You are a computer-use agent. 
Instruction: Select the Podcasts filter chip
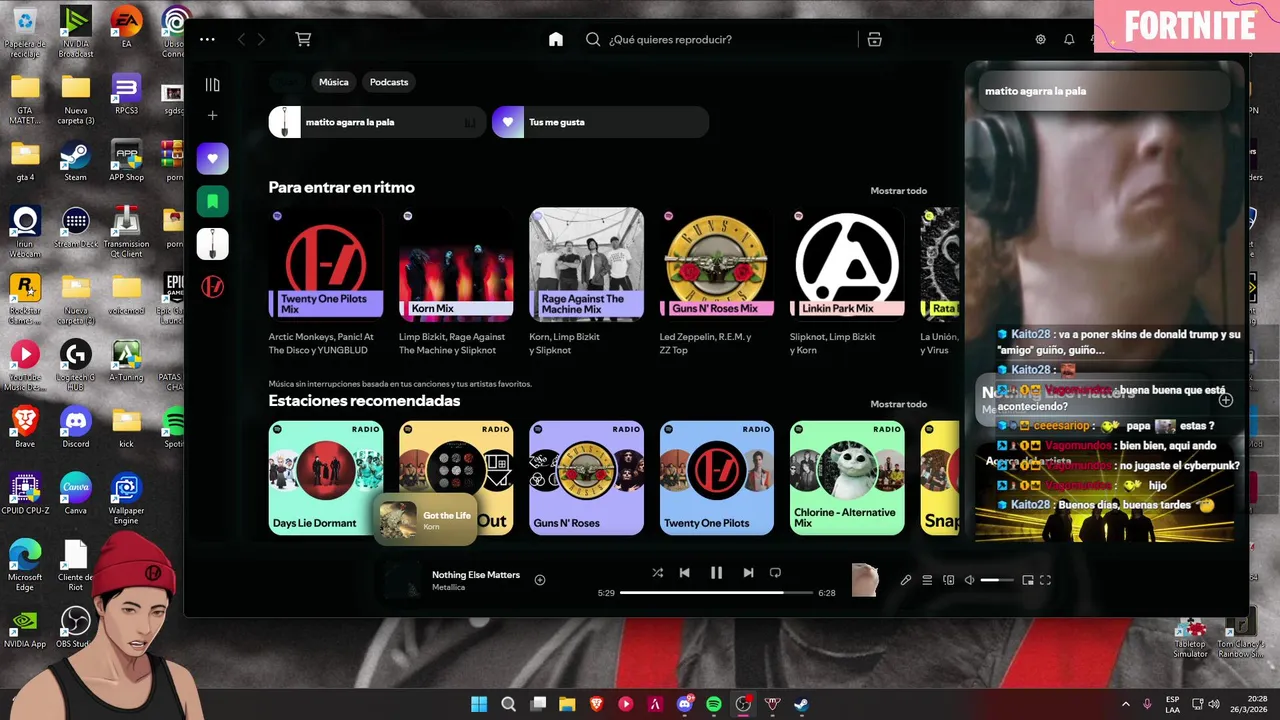pos(389,82)
